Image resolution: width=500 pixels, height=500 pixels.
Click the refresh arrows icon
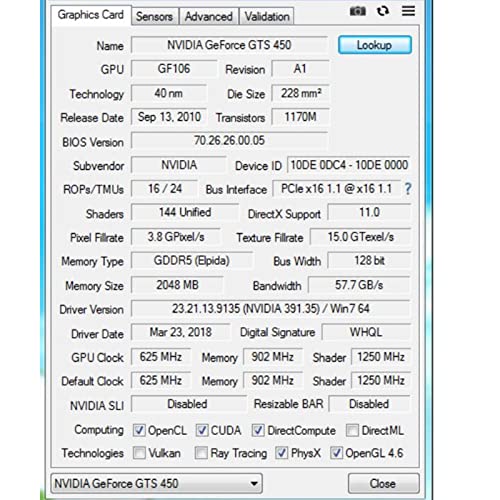click(383, 11)
